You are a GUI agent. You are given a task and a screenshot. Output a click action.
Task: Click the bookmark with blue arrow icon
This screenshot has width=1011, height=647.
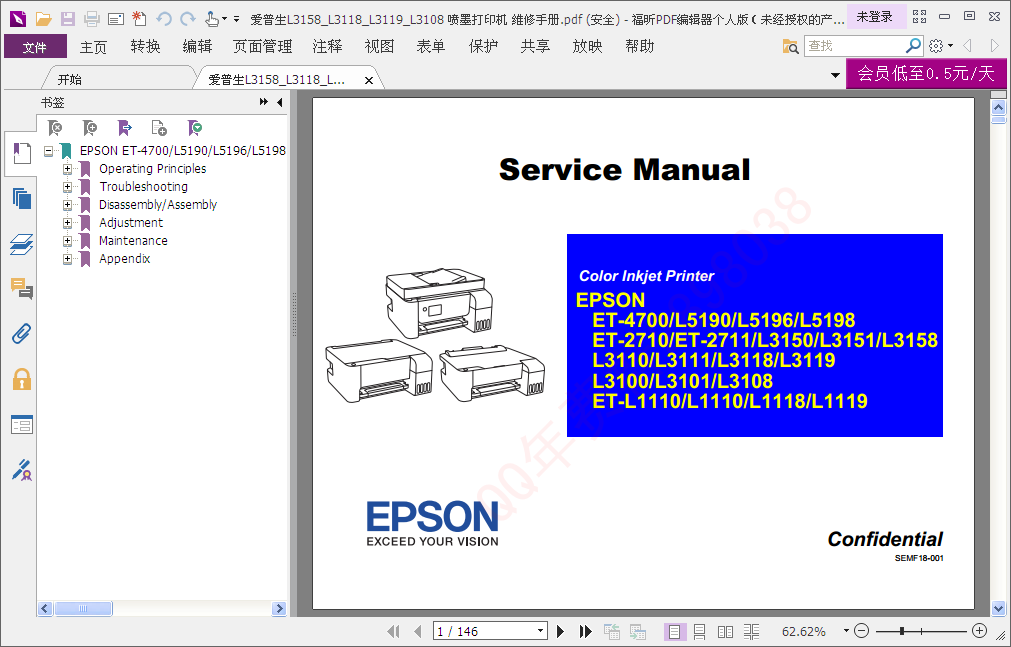(x=124, y=128)
